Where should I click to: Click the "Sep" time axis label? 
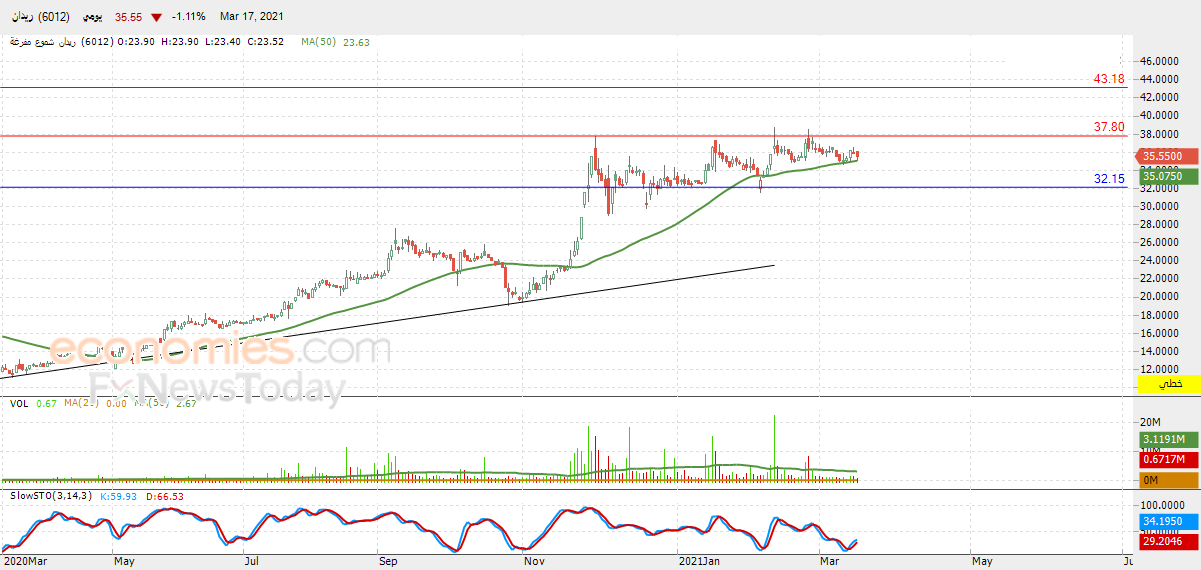point(389,562)
